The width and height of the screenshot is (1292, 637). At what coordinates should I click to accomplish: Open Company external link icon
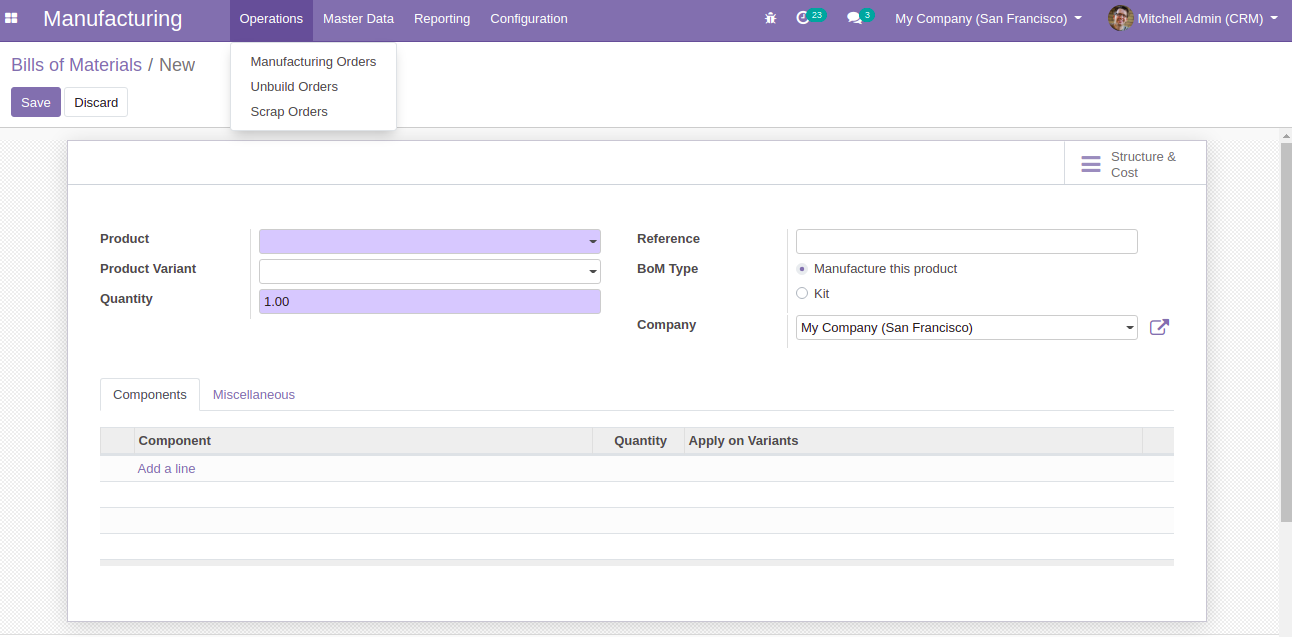pos(1159,327)
